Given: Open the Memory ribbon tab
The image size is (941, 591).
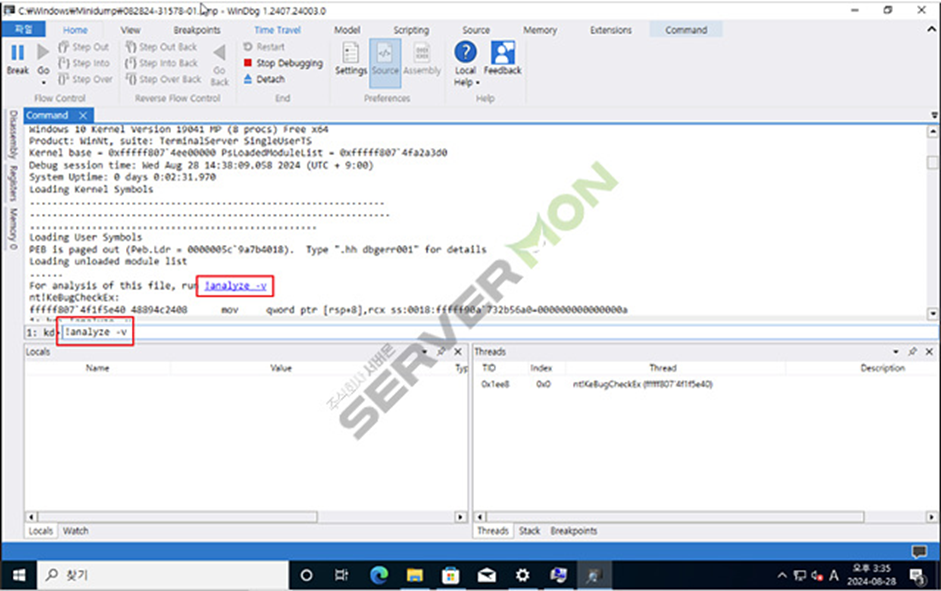Looking at the screenshot, I should 540,30.
